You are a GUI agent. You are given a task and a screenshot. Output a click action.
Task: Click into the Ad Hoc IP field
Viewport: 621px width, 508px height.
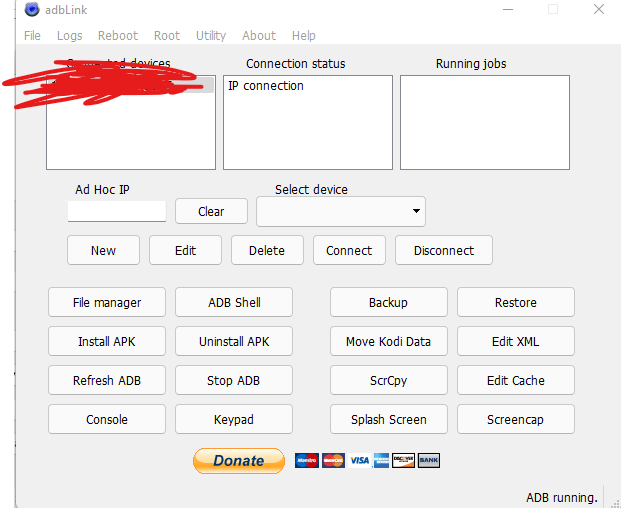pos(117,211)
